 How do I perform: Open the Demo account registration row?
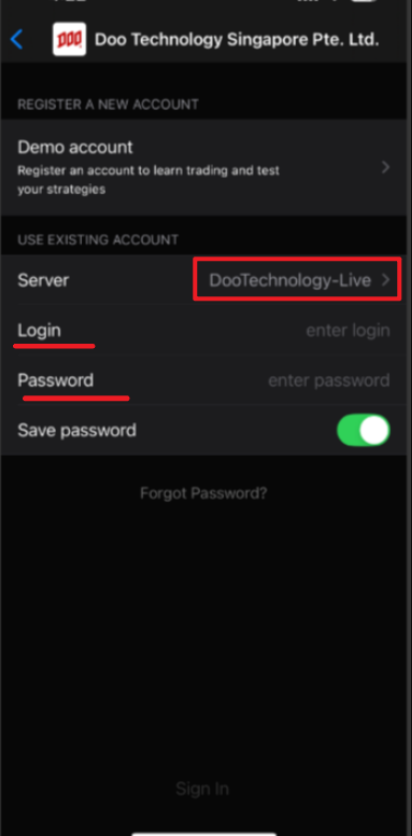point(206,167)
